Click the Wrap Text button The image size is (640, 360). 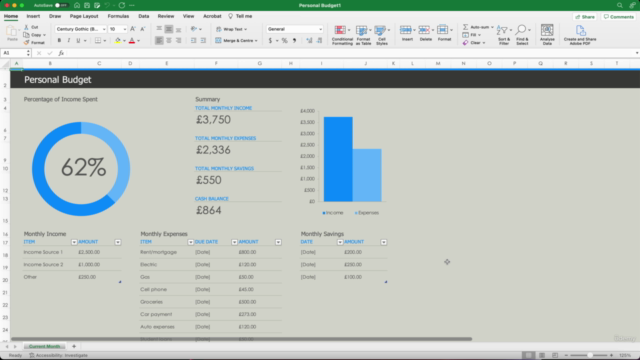click(x=231, y=29)
